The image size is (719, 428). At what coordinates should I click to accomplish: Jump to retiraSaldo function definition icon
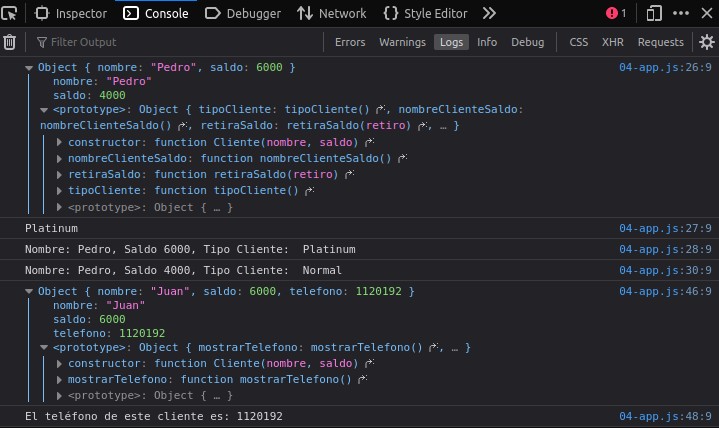pos(349,174)
